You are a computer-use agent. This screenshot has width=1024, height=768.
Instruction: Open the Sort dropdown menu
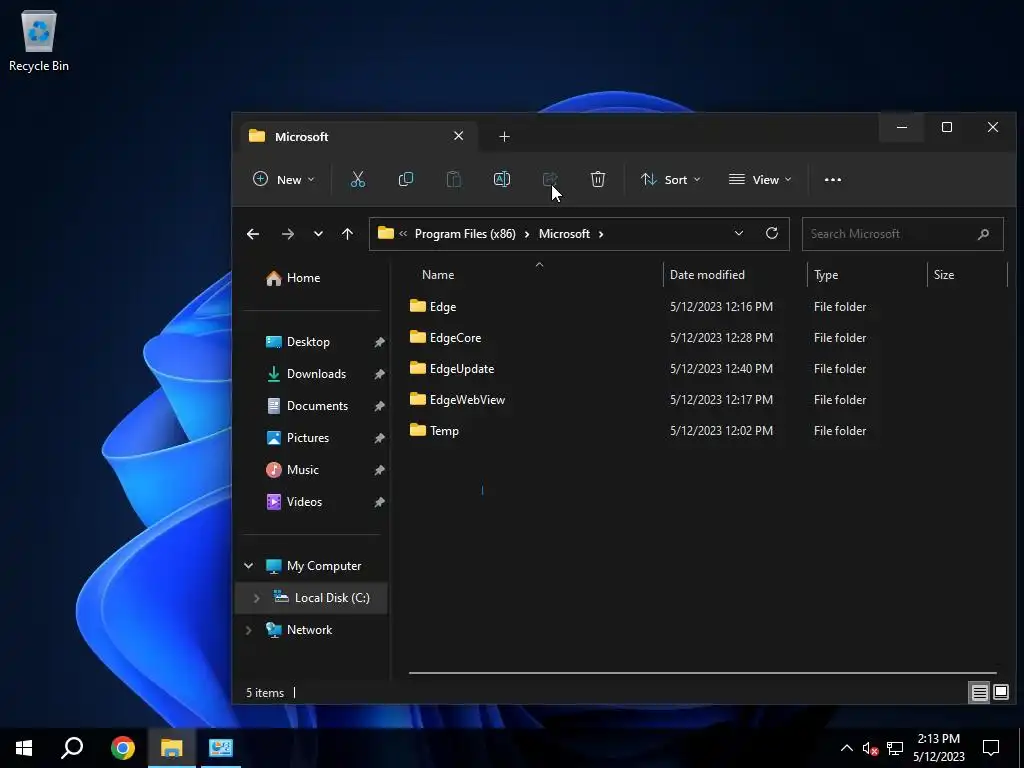click(671, 180)
